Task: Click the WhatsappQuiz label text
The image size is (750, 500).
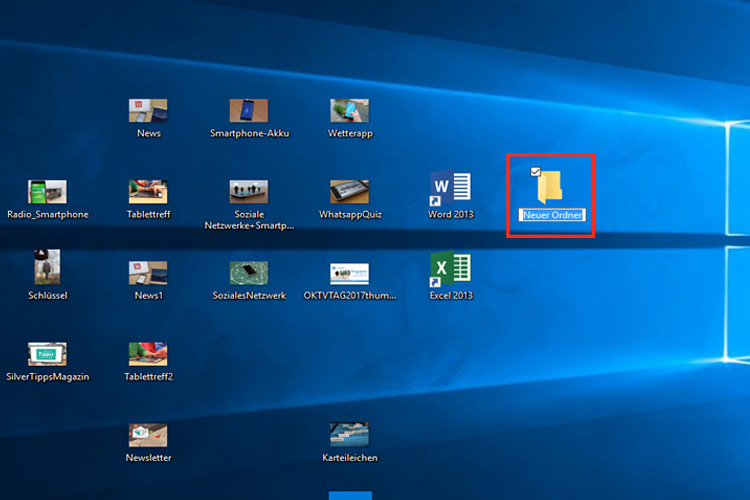Action: 350,215
